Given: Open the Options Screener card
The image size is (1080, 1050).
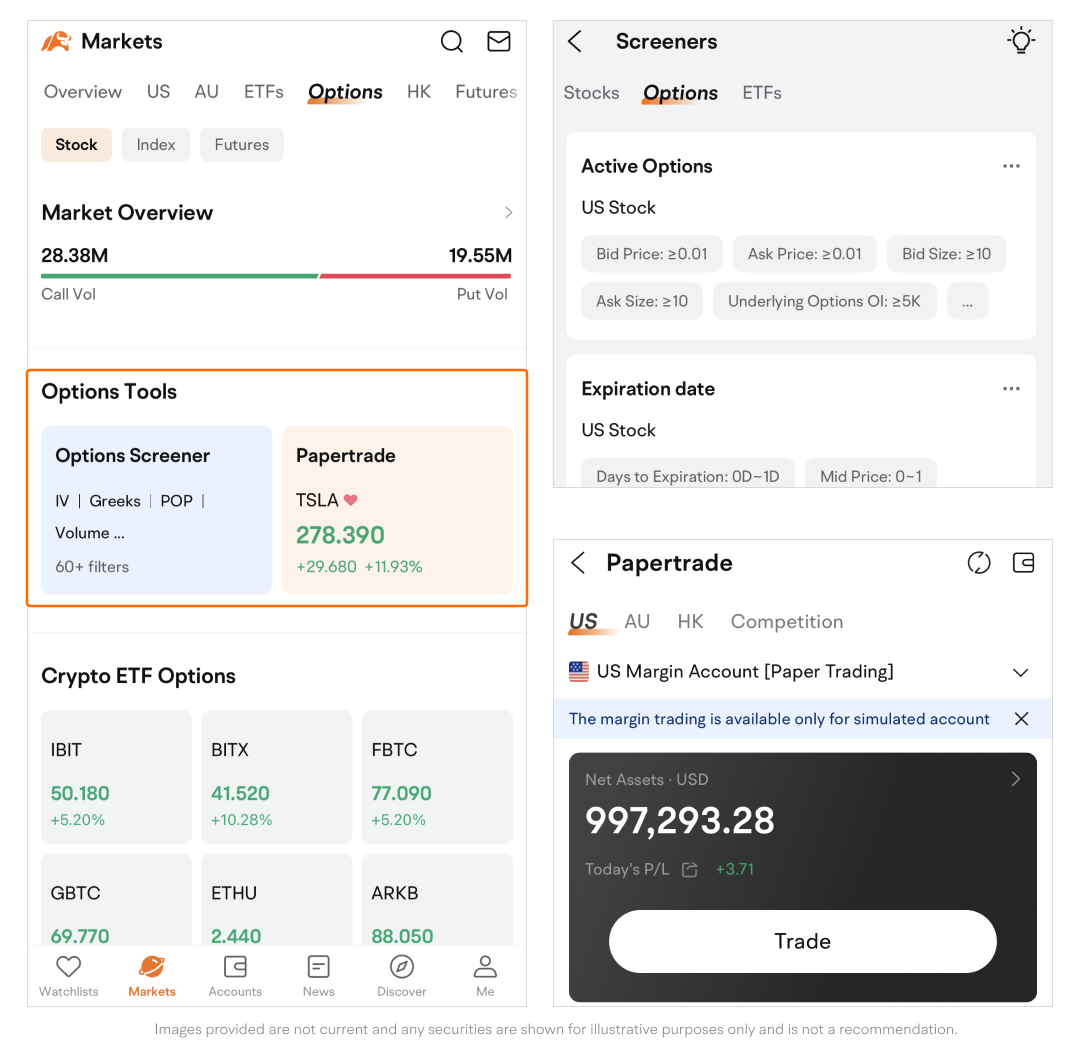Looking at the screenshot, I should point(157,510).
